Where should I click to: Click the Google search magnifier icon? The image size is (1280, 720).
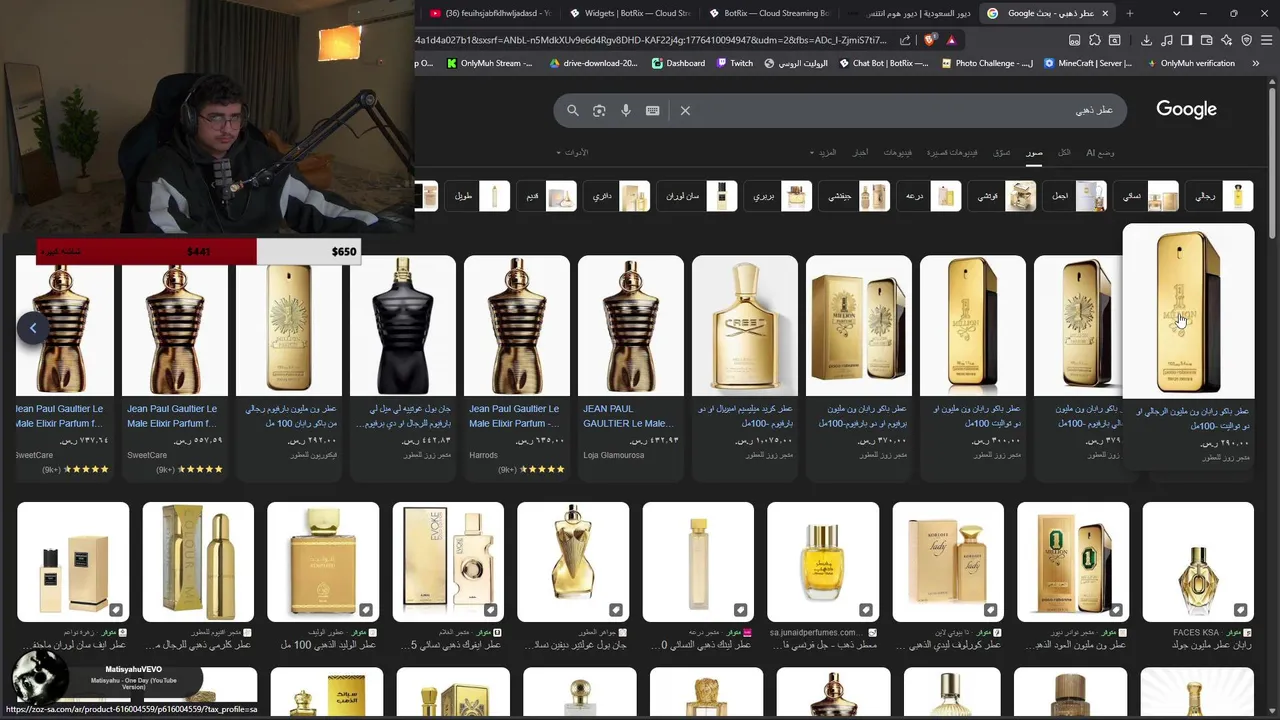(573, 111)
